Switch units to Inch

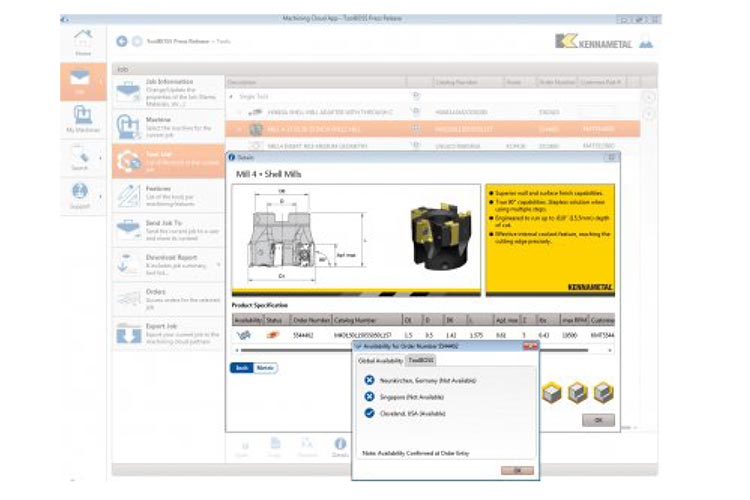[x=242, y=368]
